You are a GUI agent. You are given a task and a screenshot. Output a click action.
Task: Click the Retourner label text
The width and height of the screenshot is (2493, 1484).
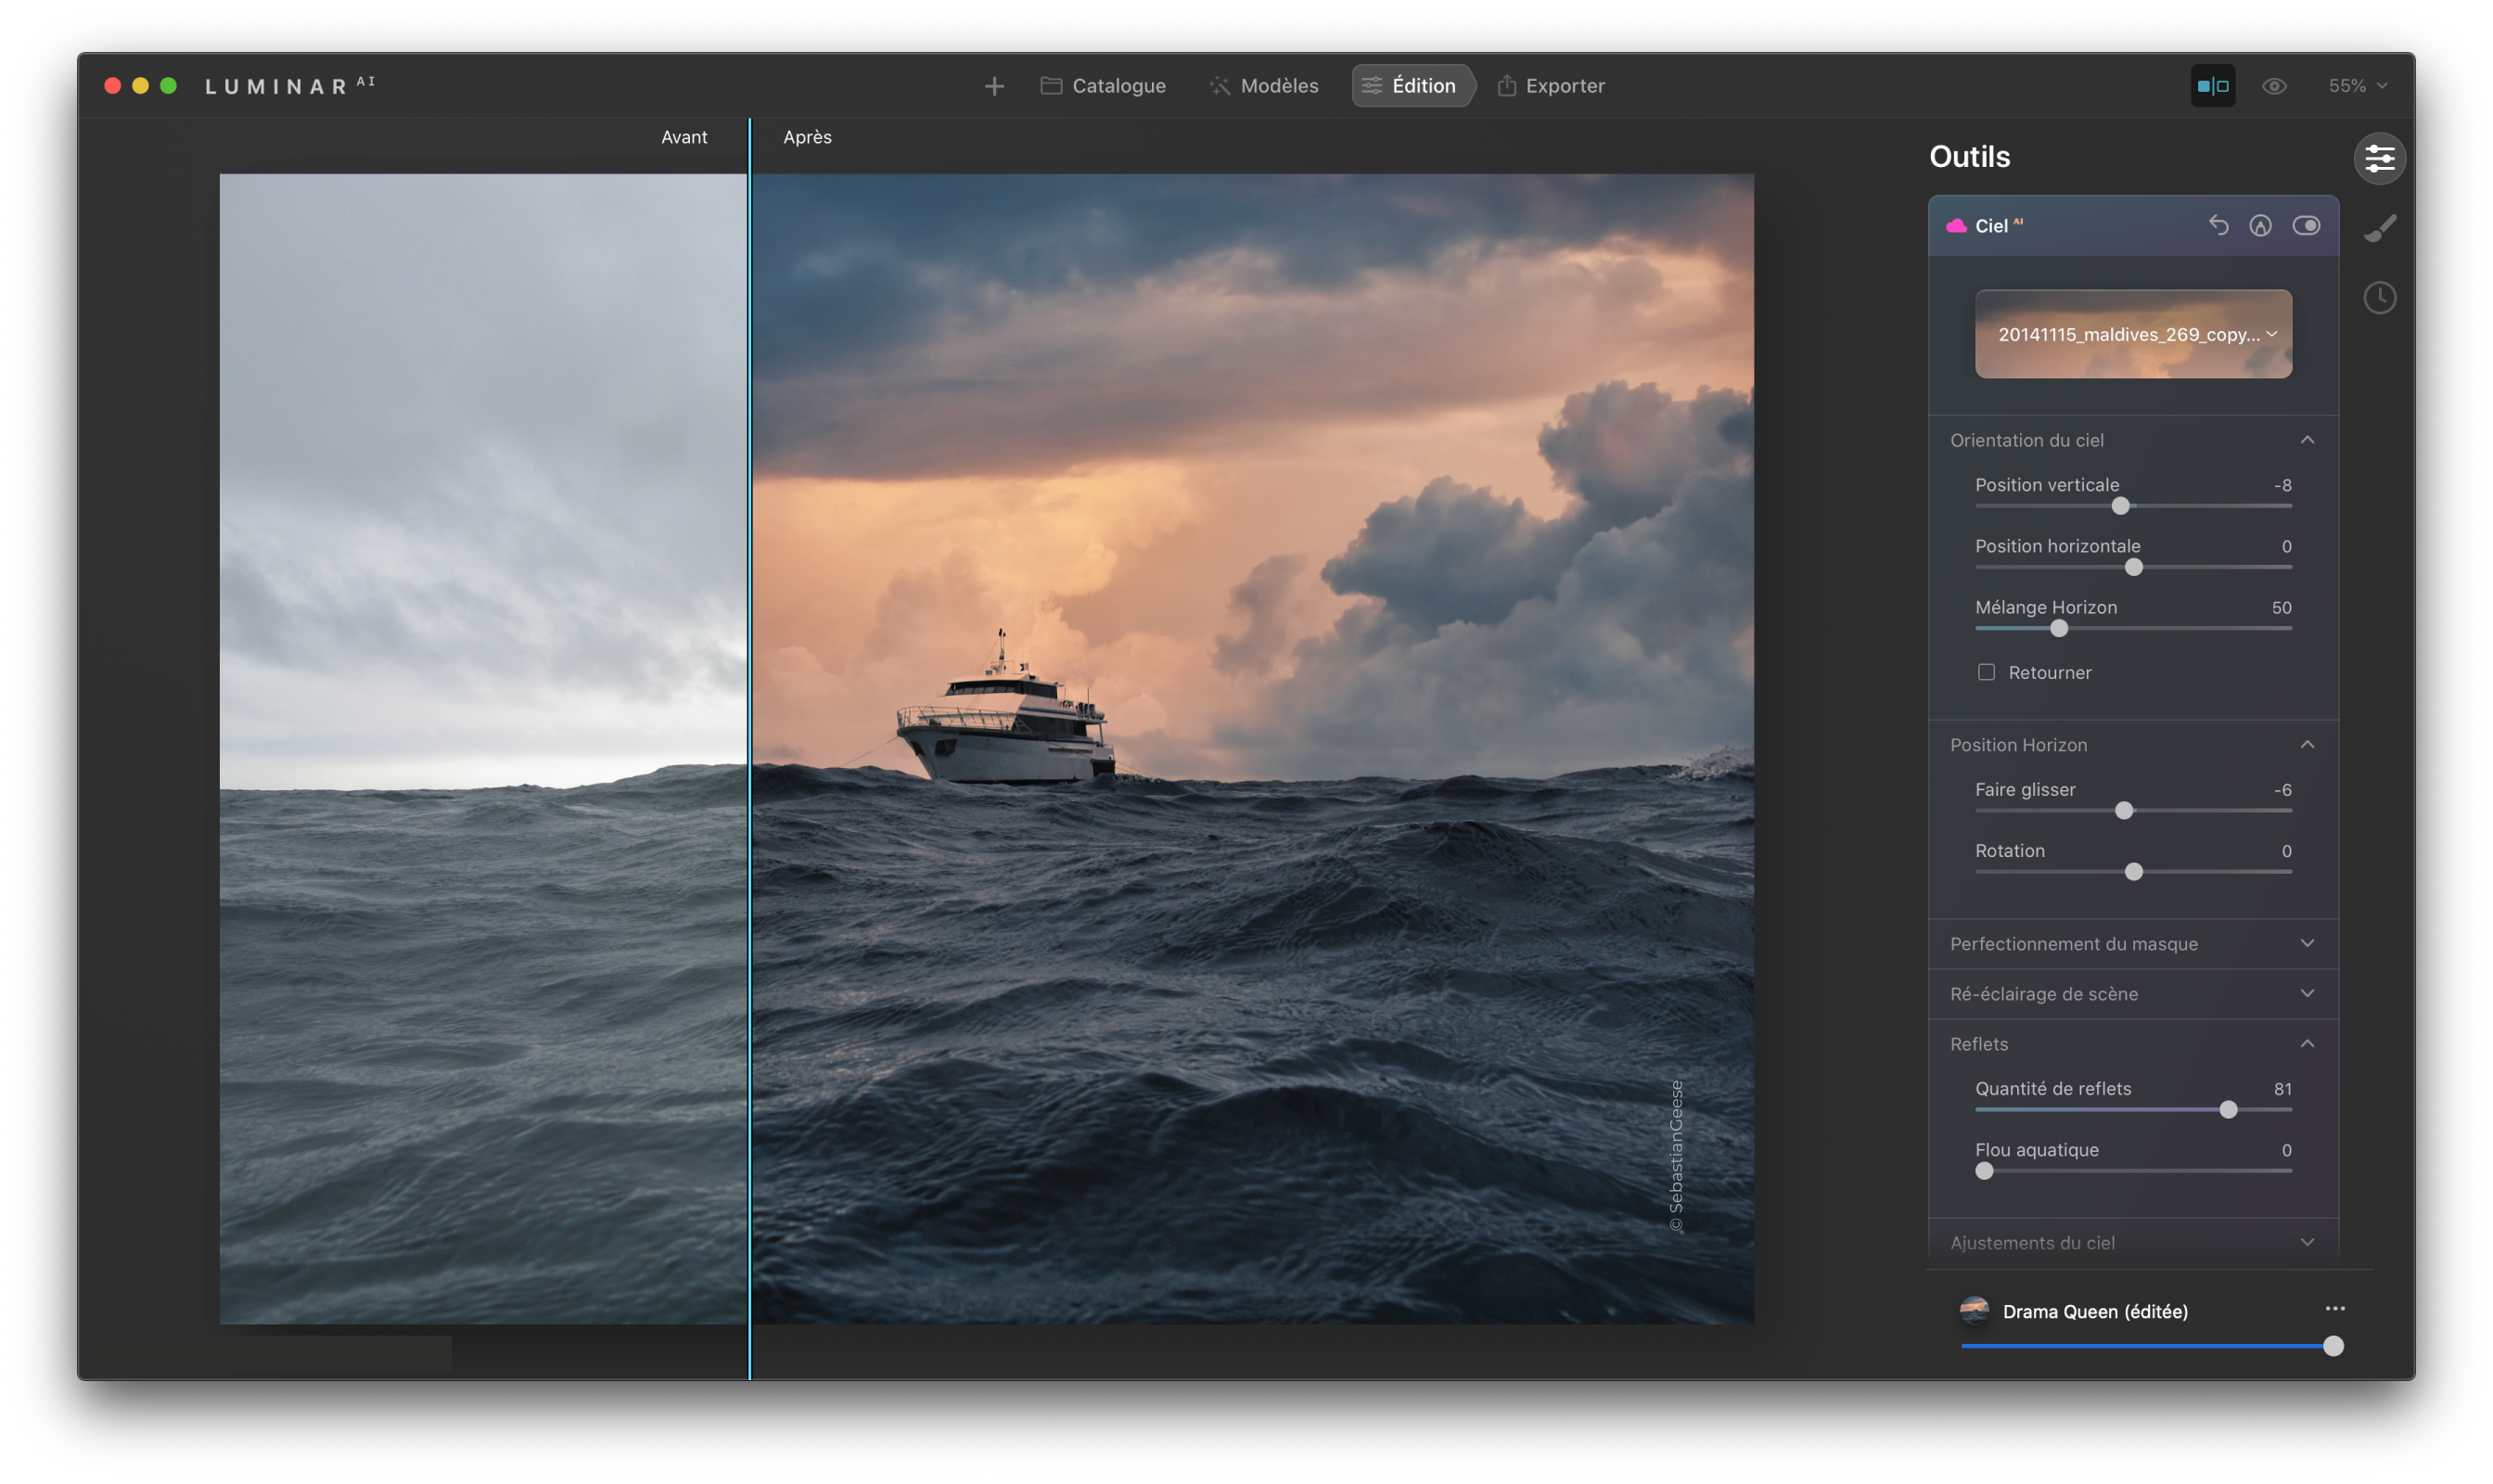[2049, 672]
